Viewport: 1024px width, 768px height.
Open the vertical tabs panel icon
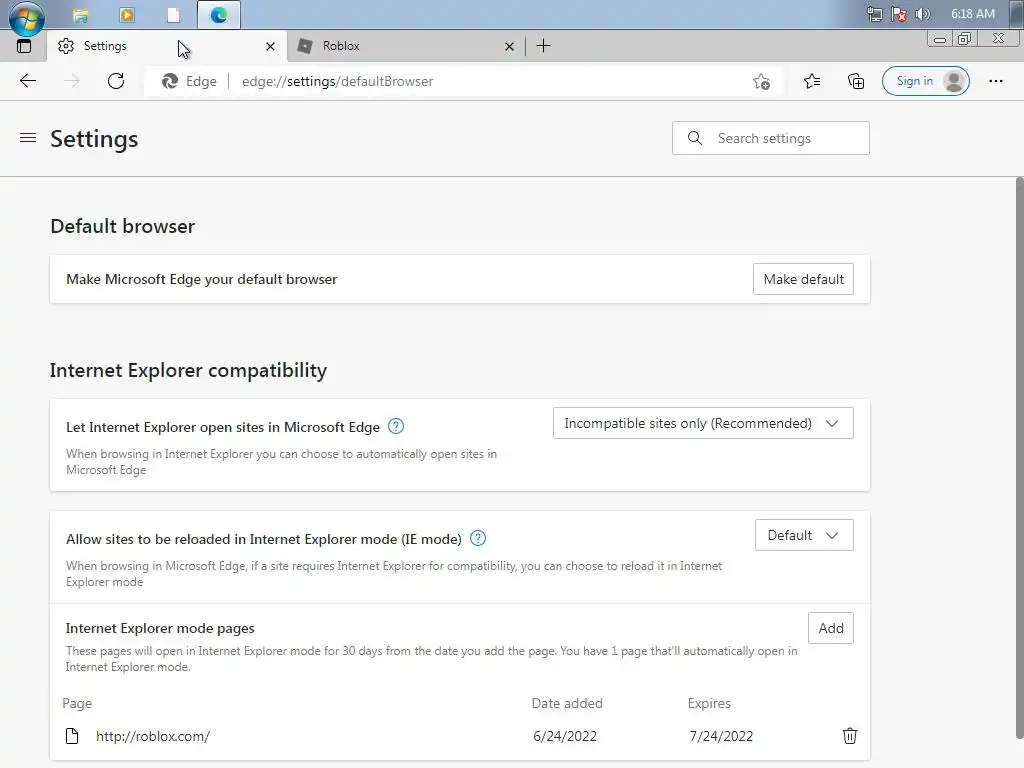tap(24, 46)
